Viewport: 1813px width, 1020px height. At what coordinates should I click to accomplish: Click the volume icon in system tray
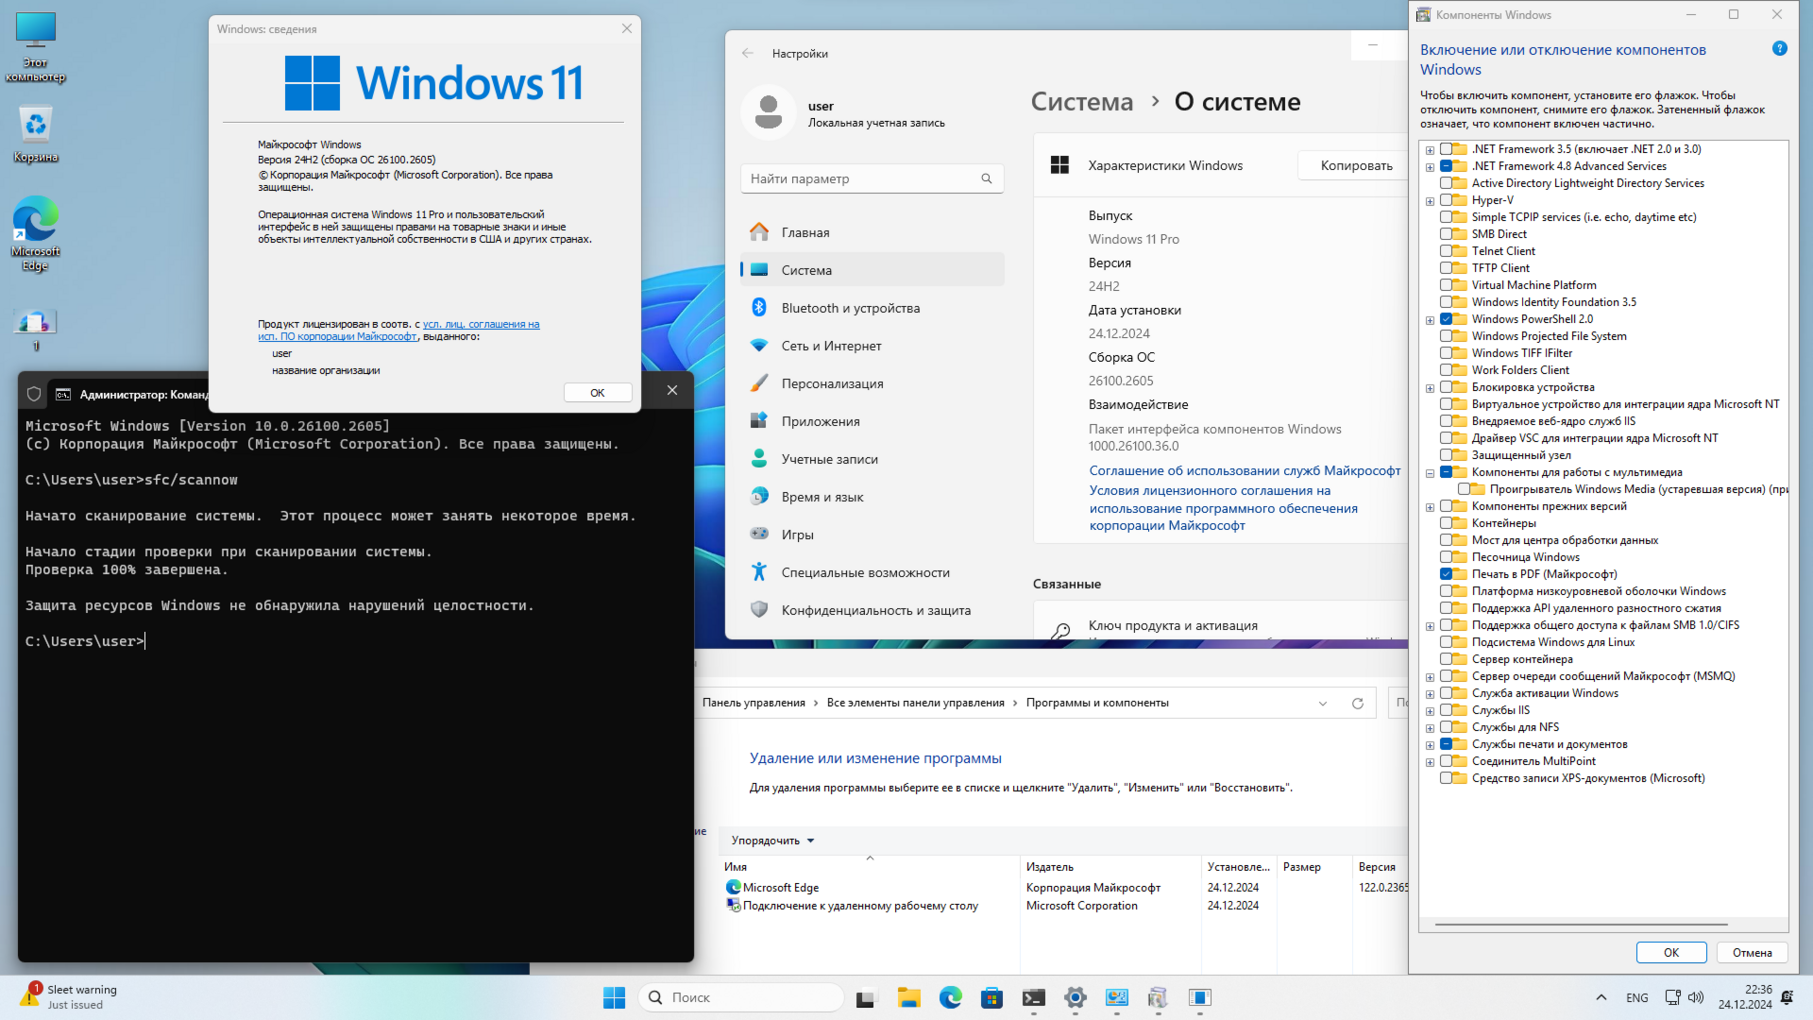tap(1696, 997)
